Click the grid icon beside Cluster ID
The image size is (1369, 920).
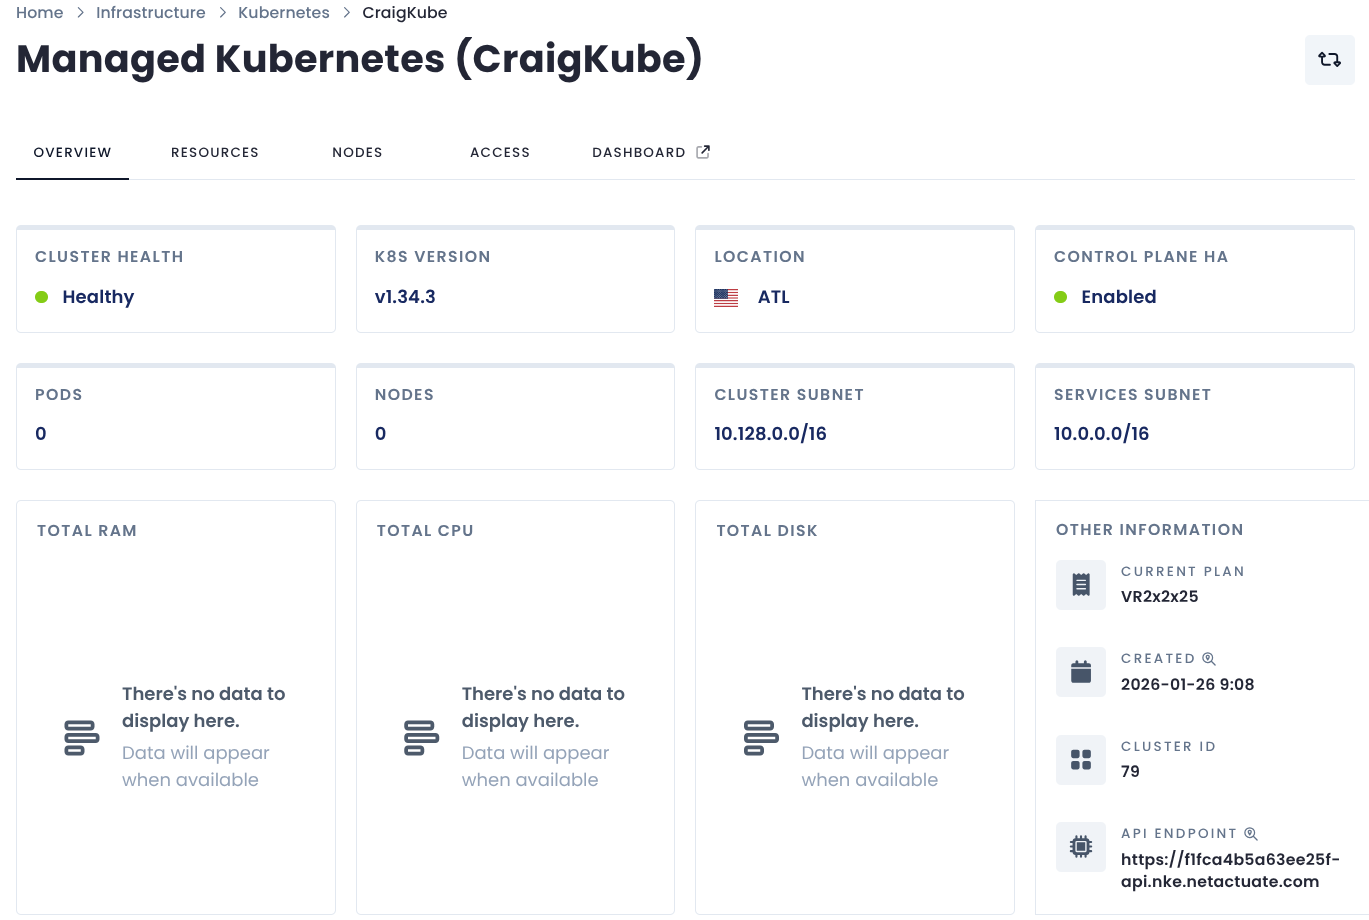click(x=1081, y=759)
